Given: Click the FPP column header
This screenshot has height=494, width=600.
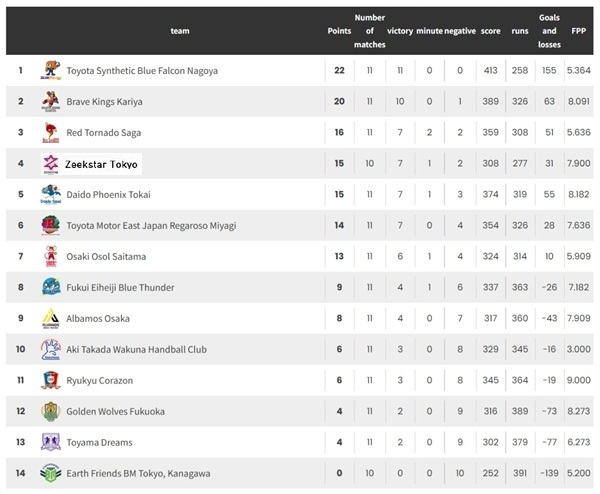Looking at the screenshot, I should tap(579, 31).
